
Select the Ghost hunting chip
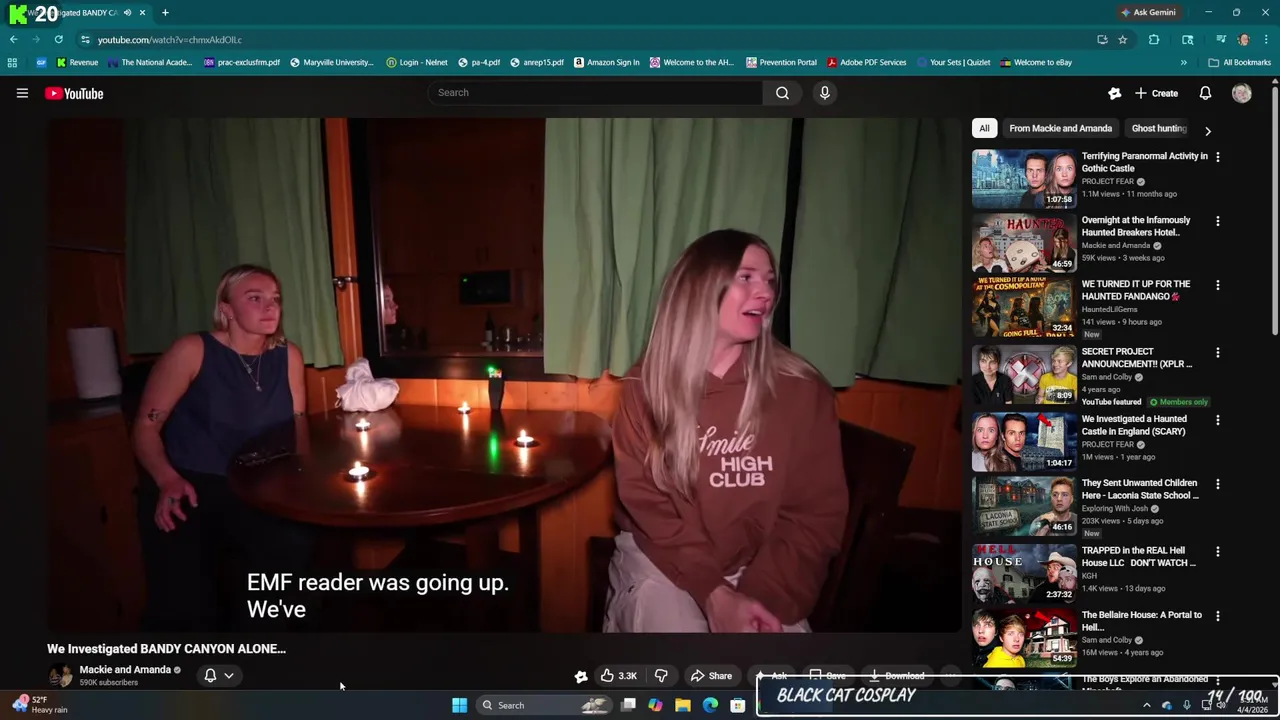pos(1158,128)
